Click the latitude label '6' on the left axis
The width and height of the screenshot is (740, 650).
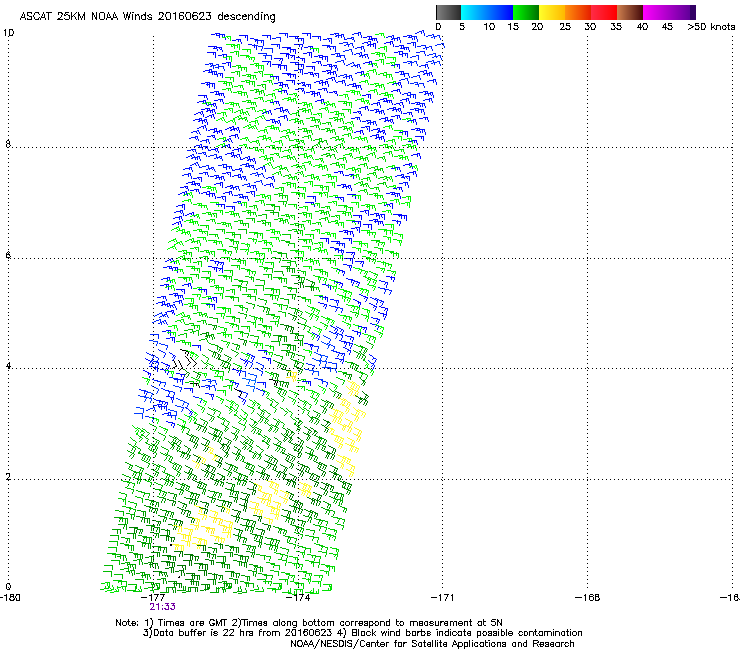coord(8,255)
